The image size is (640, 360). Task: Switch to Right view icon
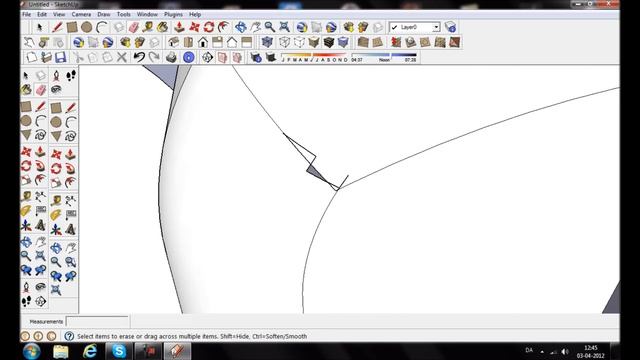click(218, 42)
